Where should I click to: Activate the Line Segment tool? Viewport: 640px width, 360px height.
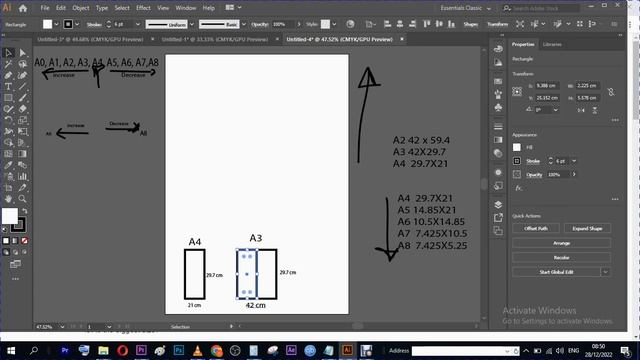click(x=22, y=87)
